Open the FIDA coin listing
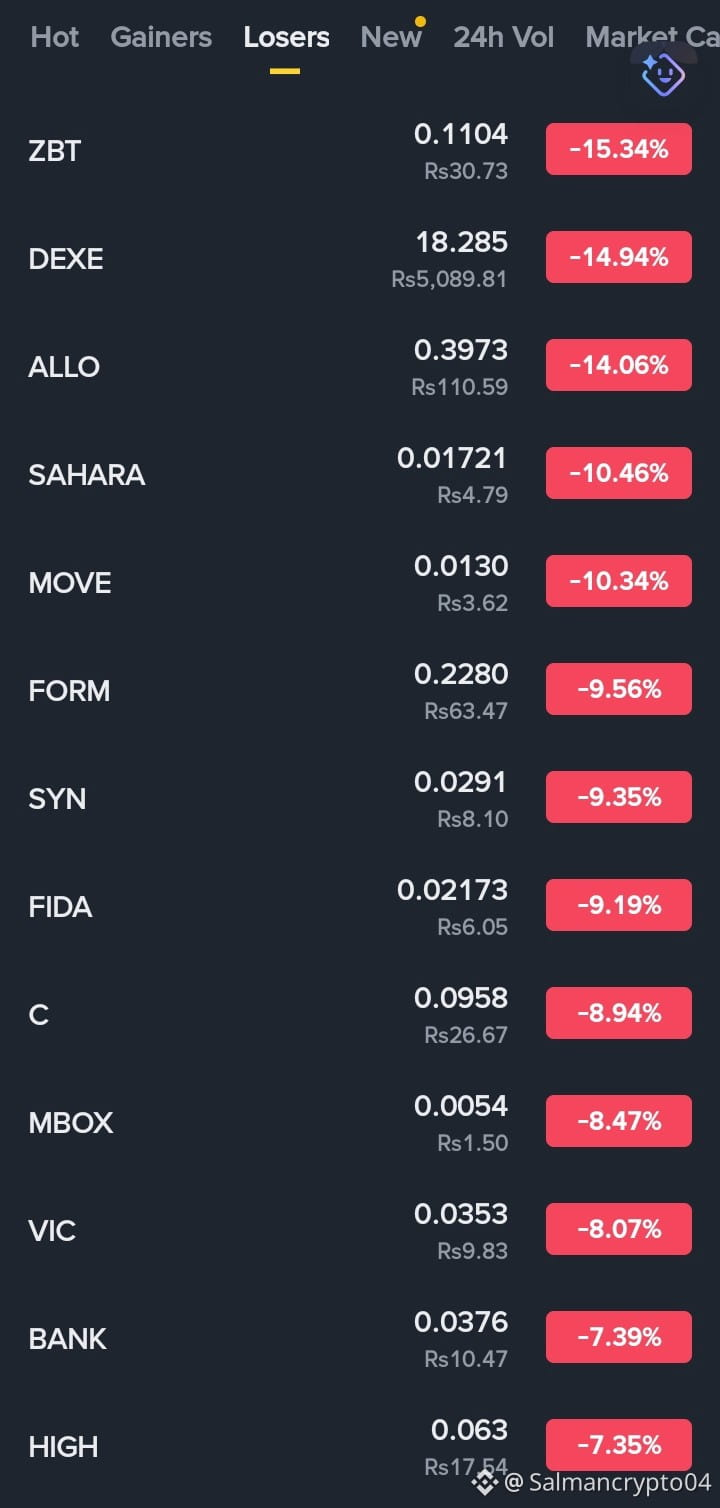720x1508 pixels. 360,906
